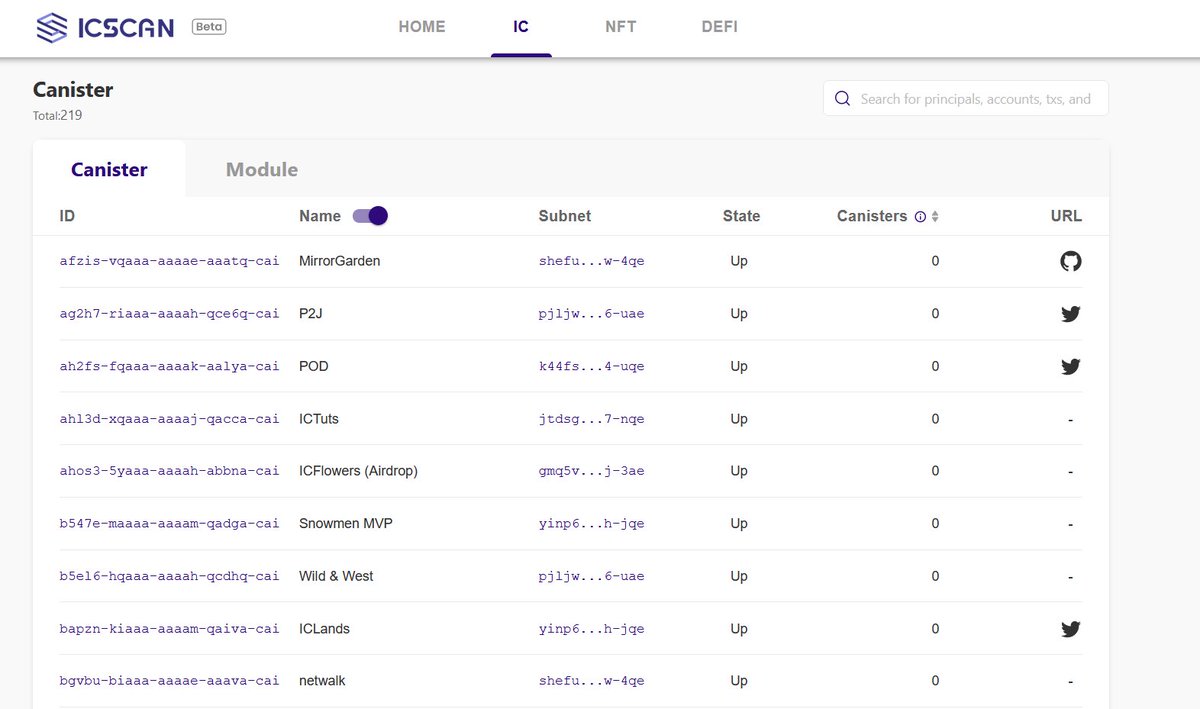Open canister b5el6-hqaaa-aaaah-qcdhq-cai

169,576
